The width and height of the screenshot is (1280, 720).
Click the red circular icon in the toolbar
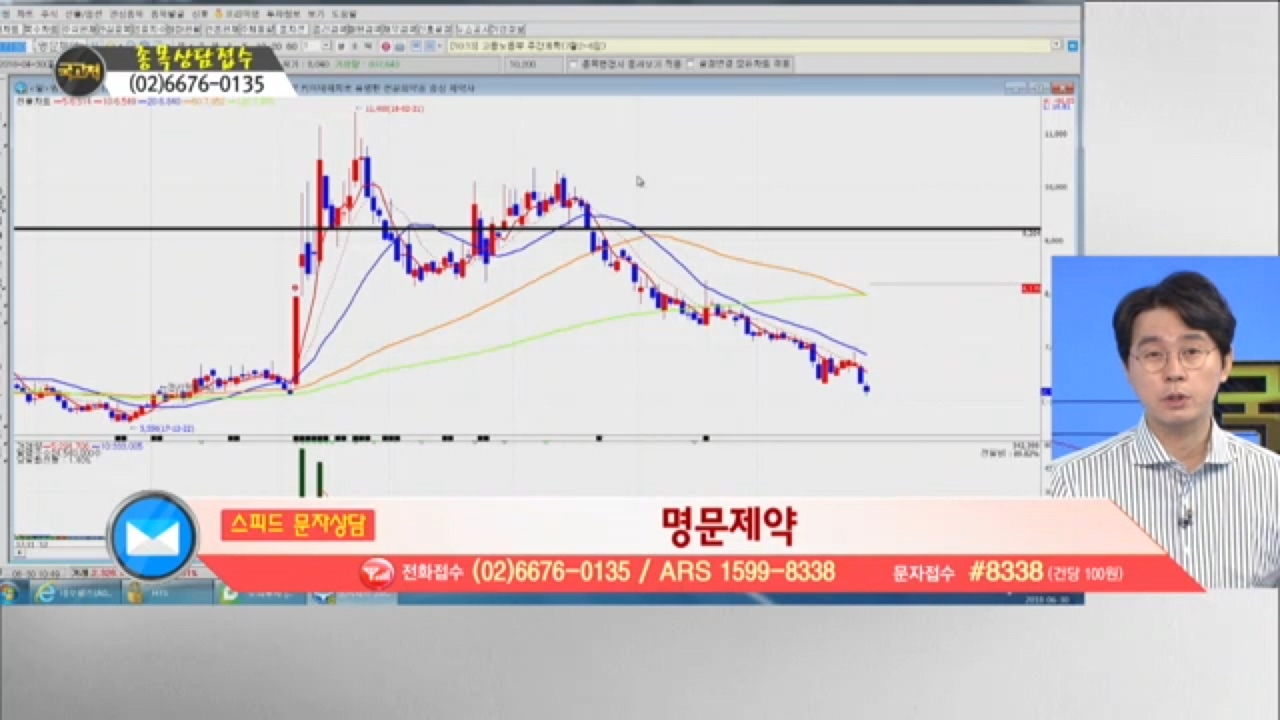(387, 46)
